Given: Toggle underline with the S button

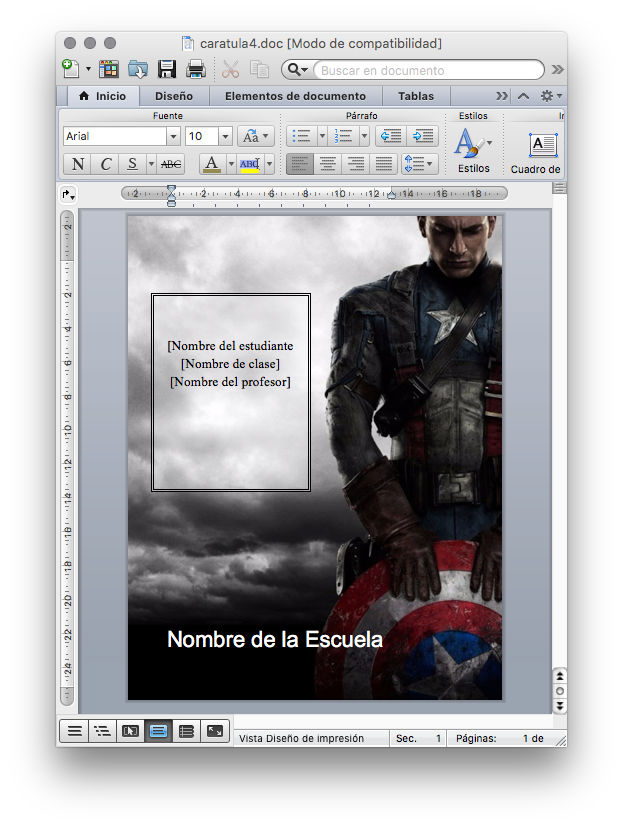Looking at the screenshot, I should 132,164.
